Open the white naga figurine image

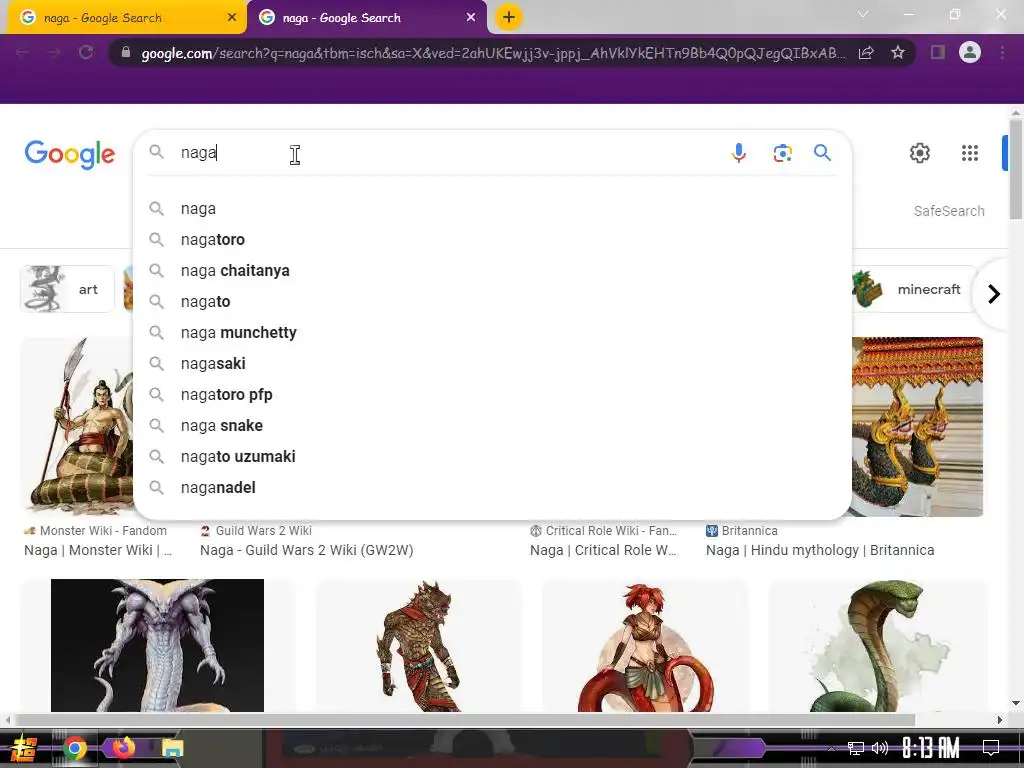[157, 645]
